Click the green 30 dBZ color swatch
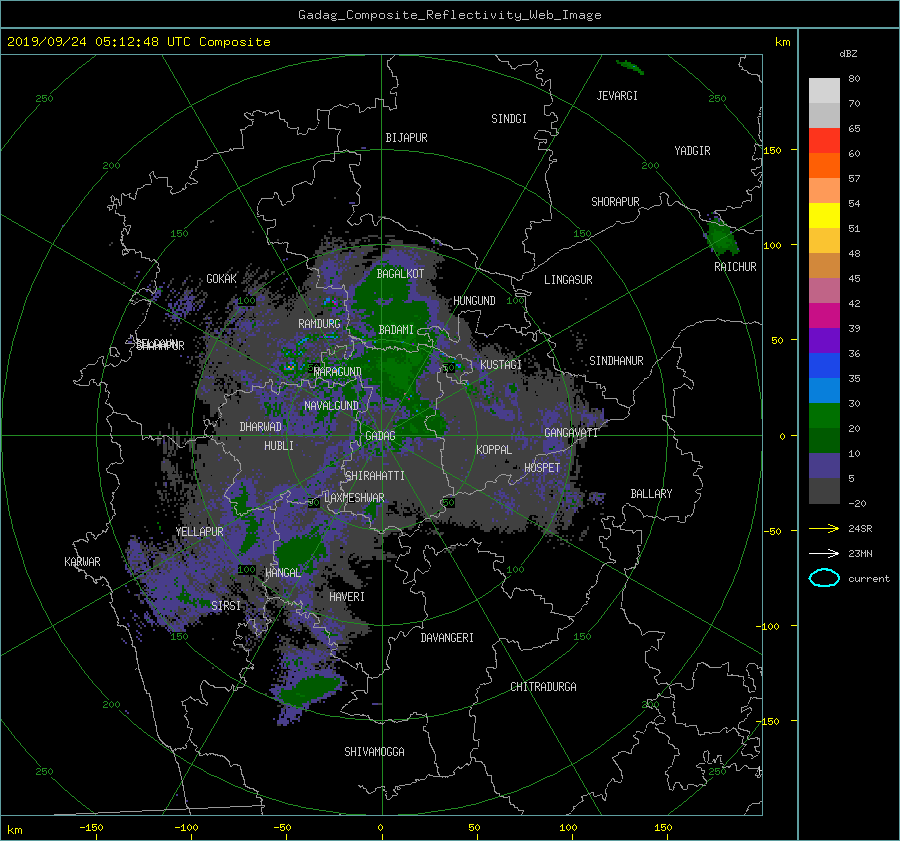 pos(824,416)
